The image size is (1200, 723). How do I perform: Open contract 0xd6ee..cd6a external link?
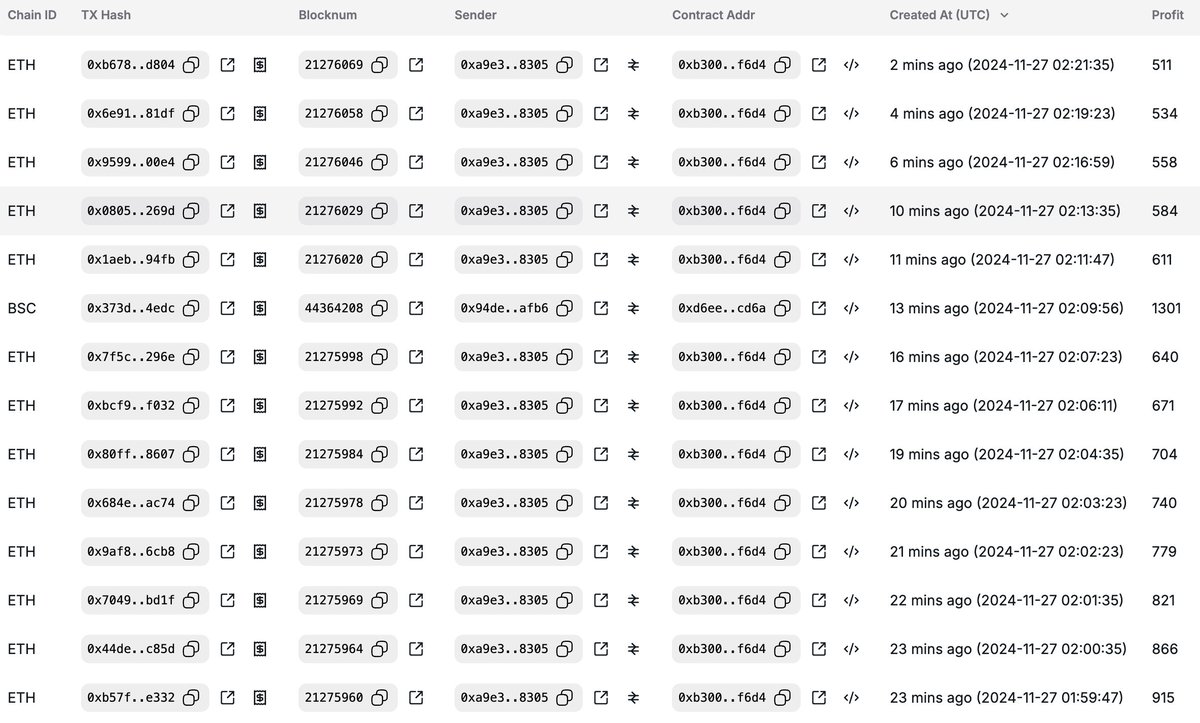819,308
